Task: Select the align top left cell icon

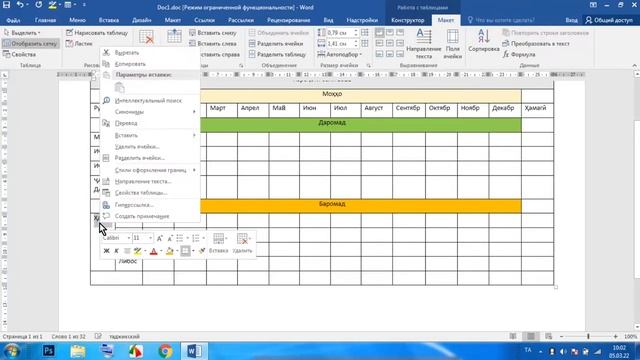Action: pyautogui.click(x=380, y=33)
